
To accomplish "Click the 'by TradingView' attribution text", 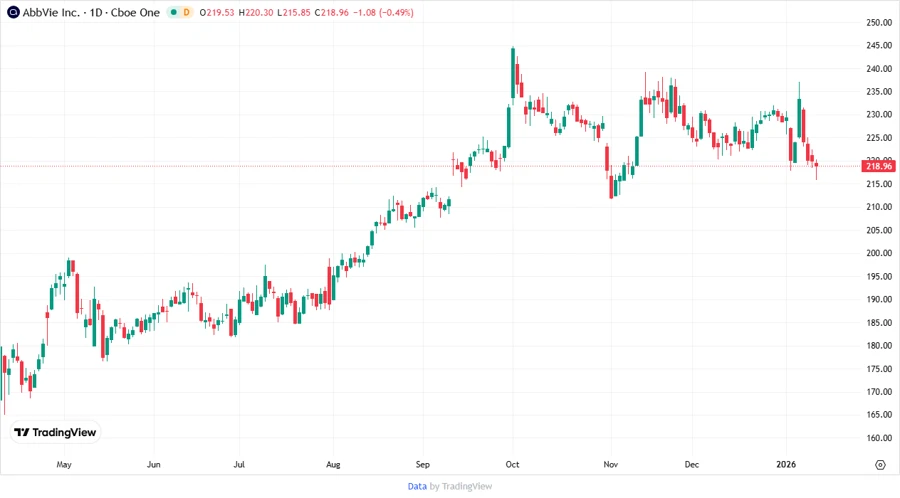I will [461, 486].
